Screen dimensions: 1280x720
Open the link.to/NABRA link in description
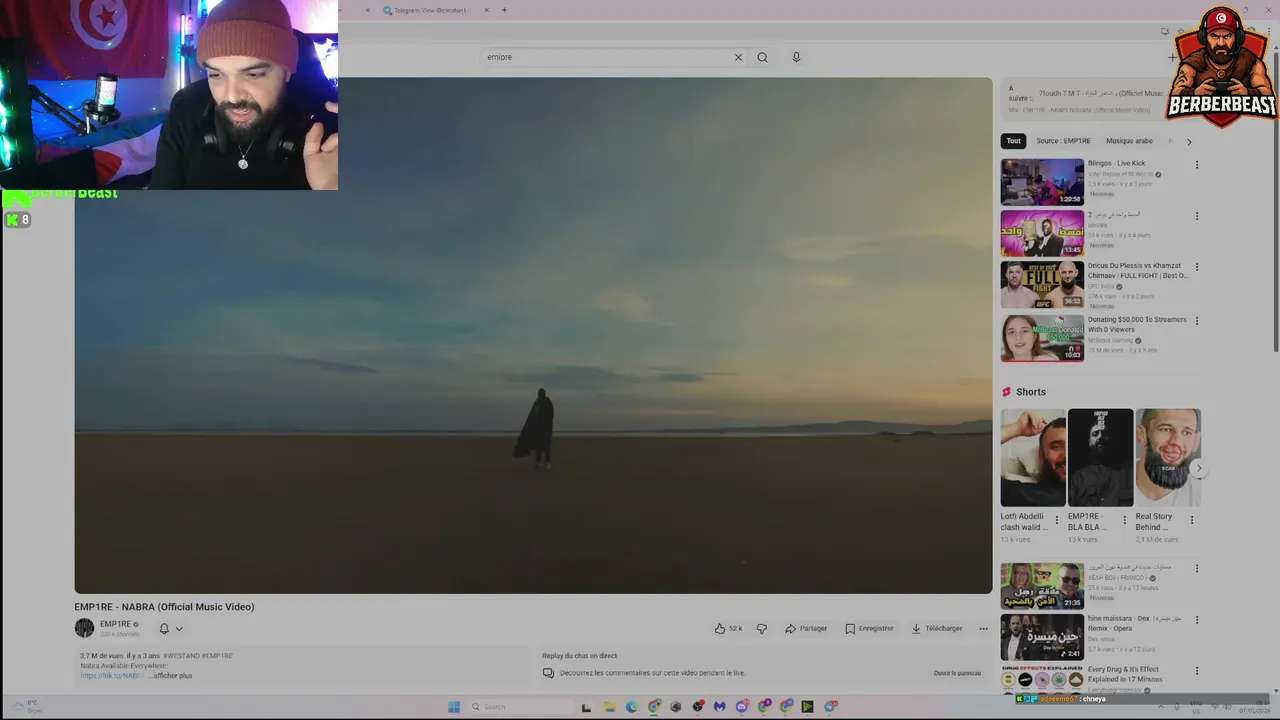(112, 676)
